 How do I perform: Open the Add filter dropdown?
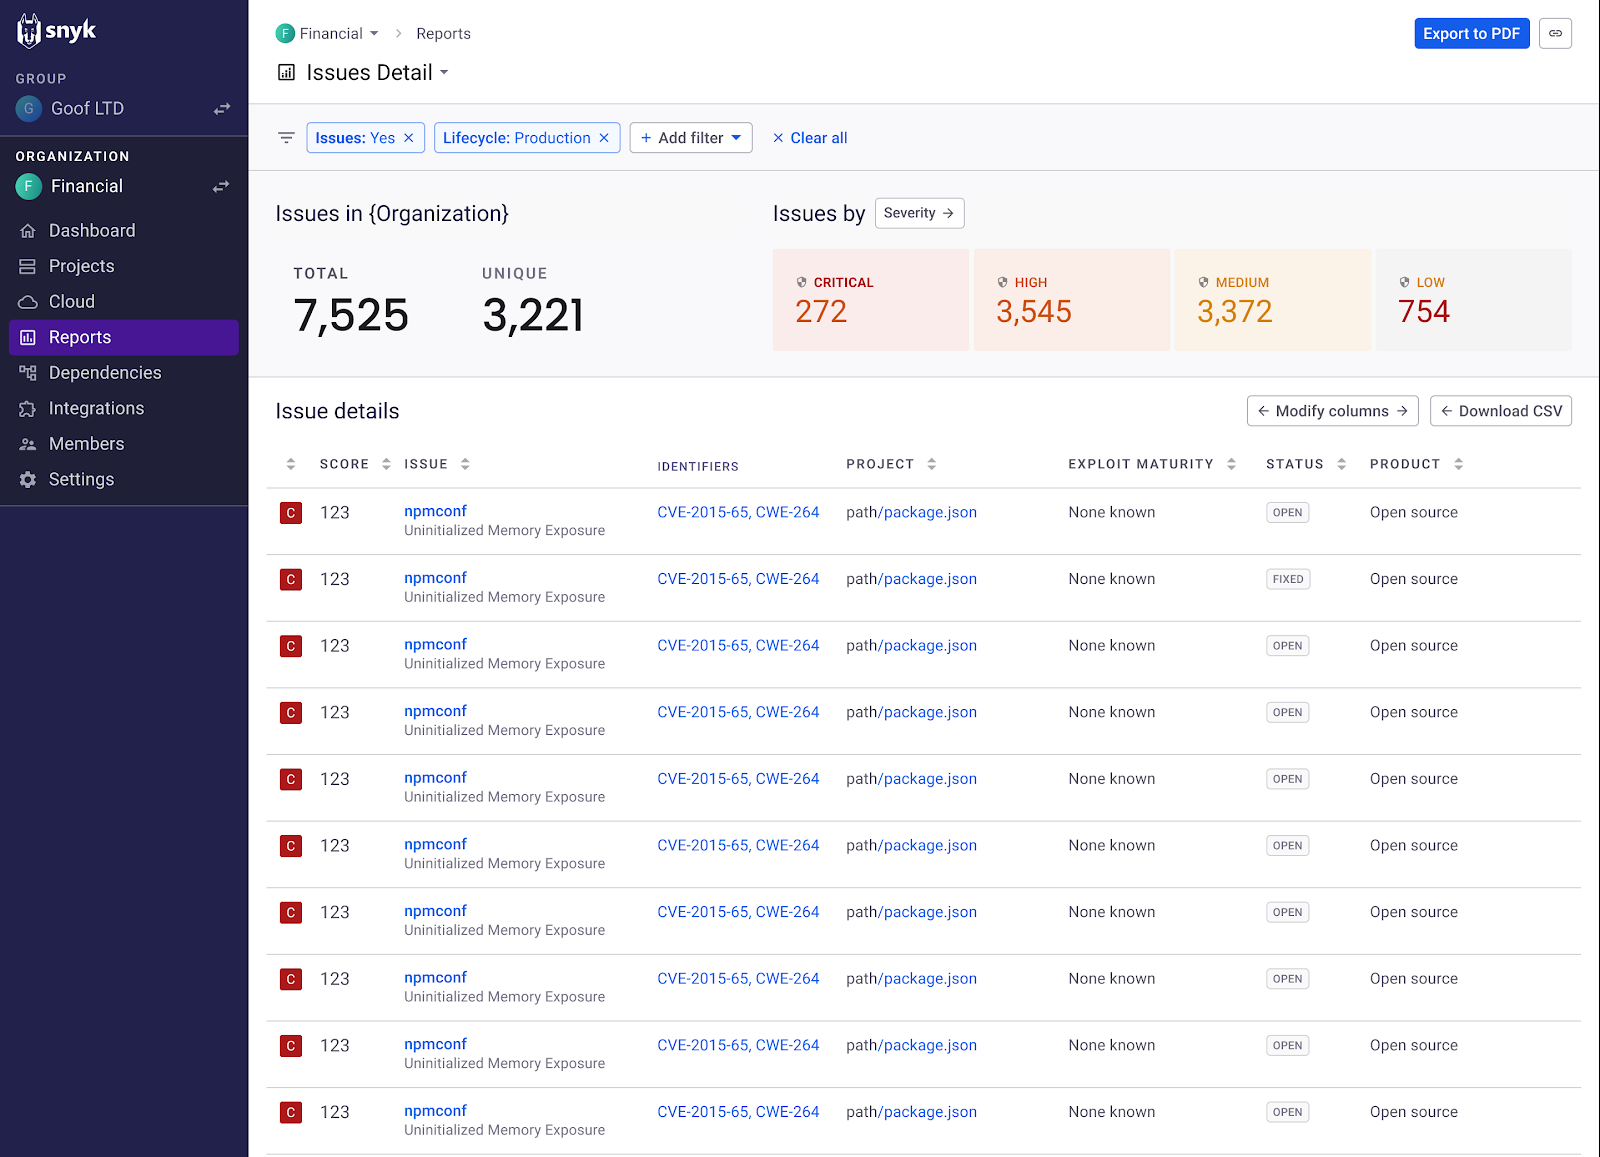click(691, 138)
